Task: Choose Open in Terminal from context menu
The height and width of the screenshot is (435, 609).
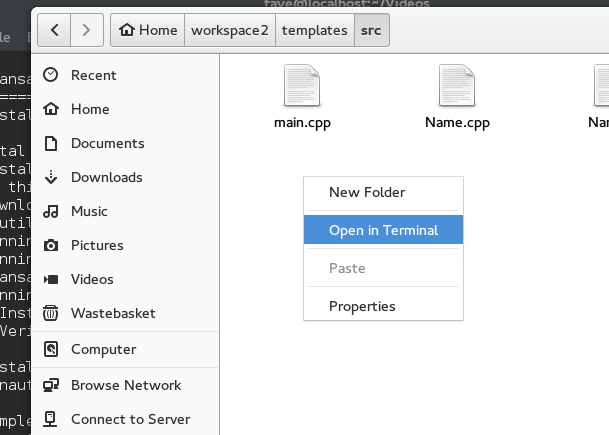Action: click(383, 230)
